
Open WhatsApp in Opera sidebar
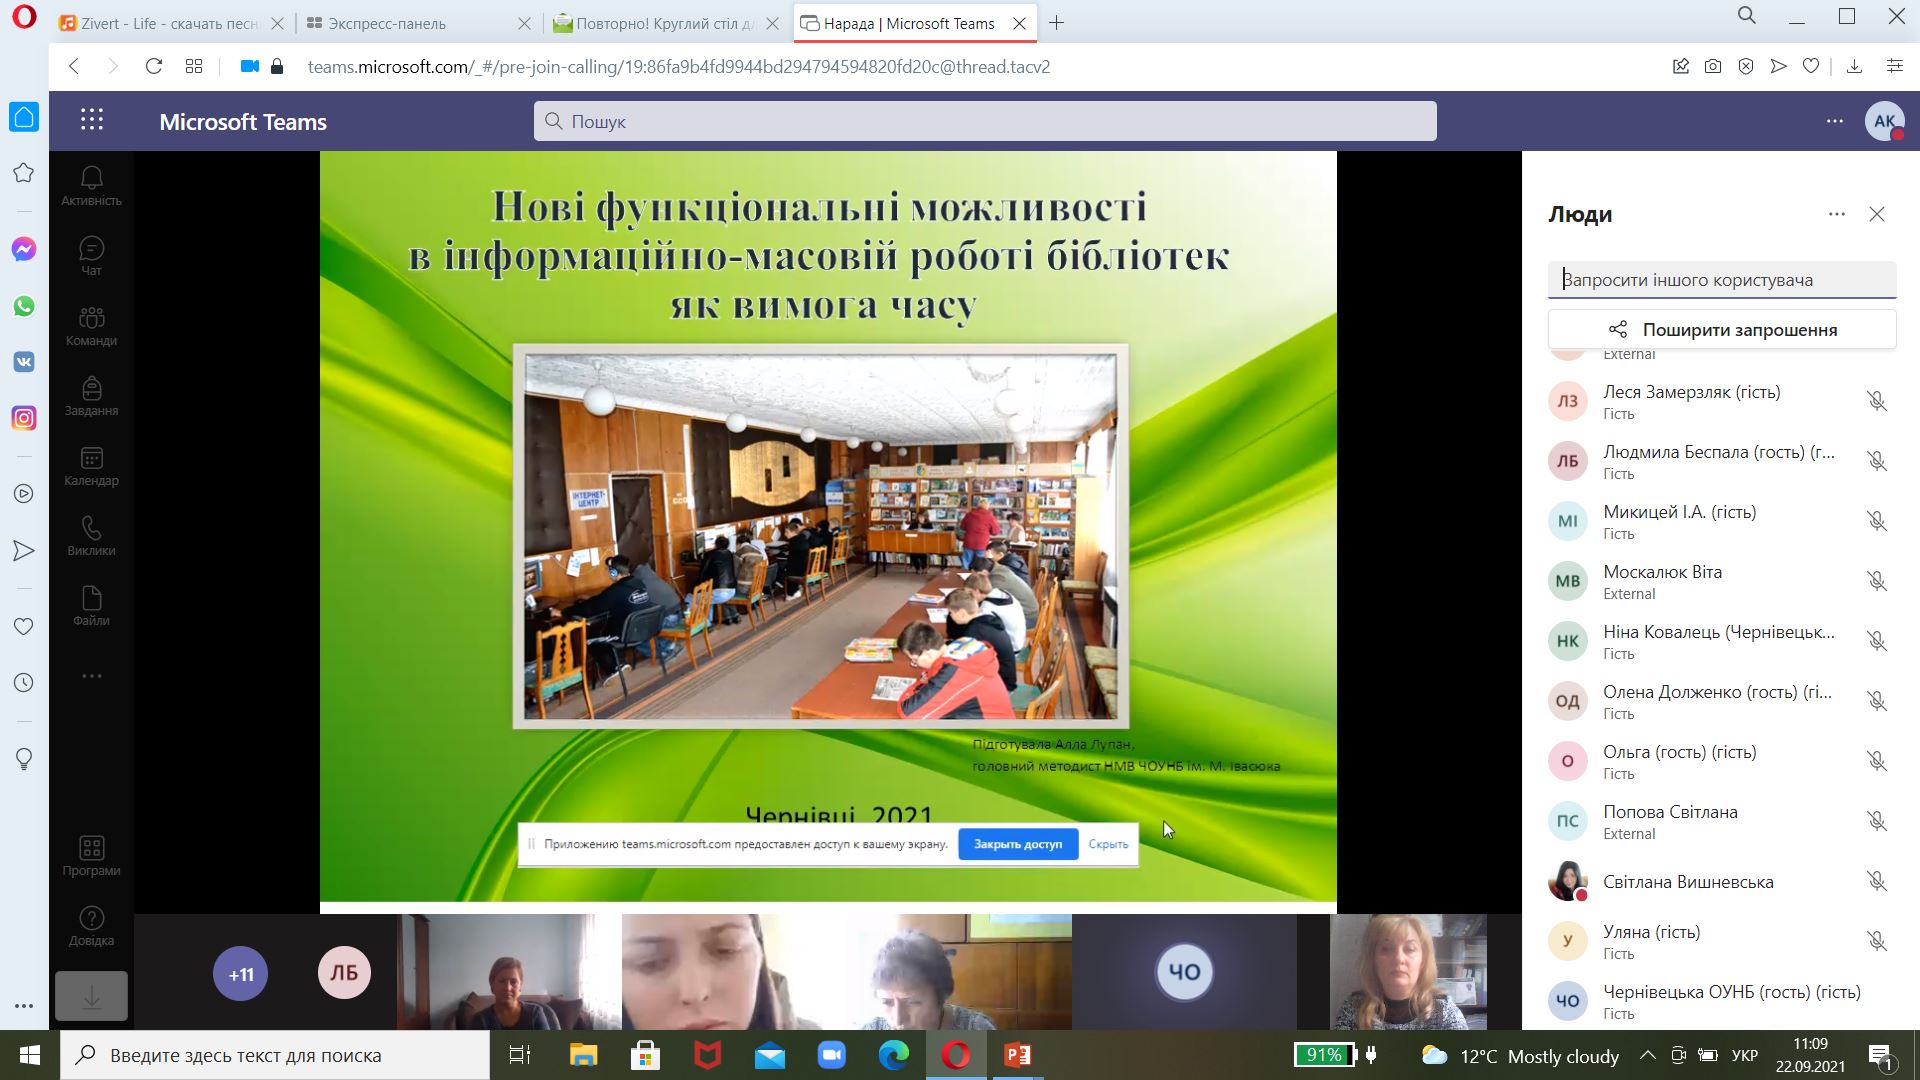(x=24, y=306)
